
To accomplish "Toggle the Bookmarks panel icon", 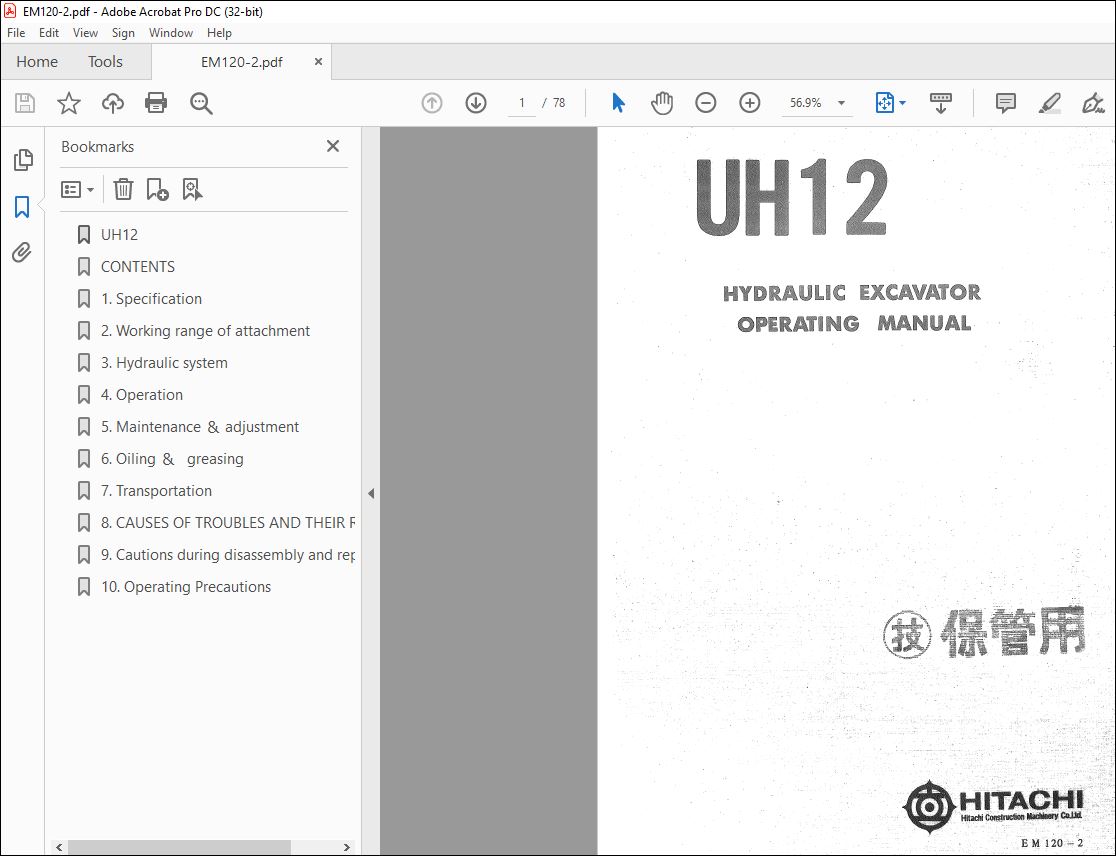I will click(22, 207).
